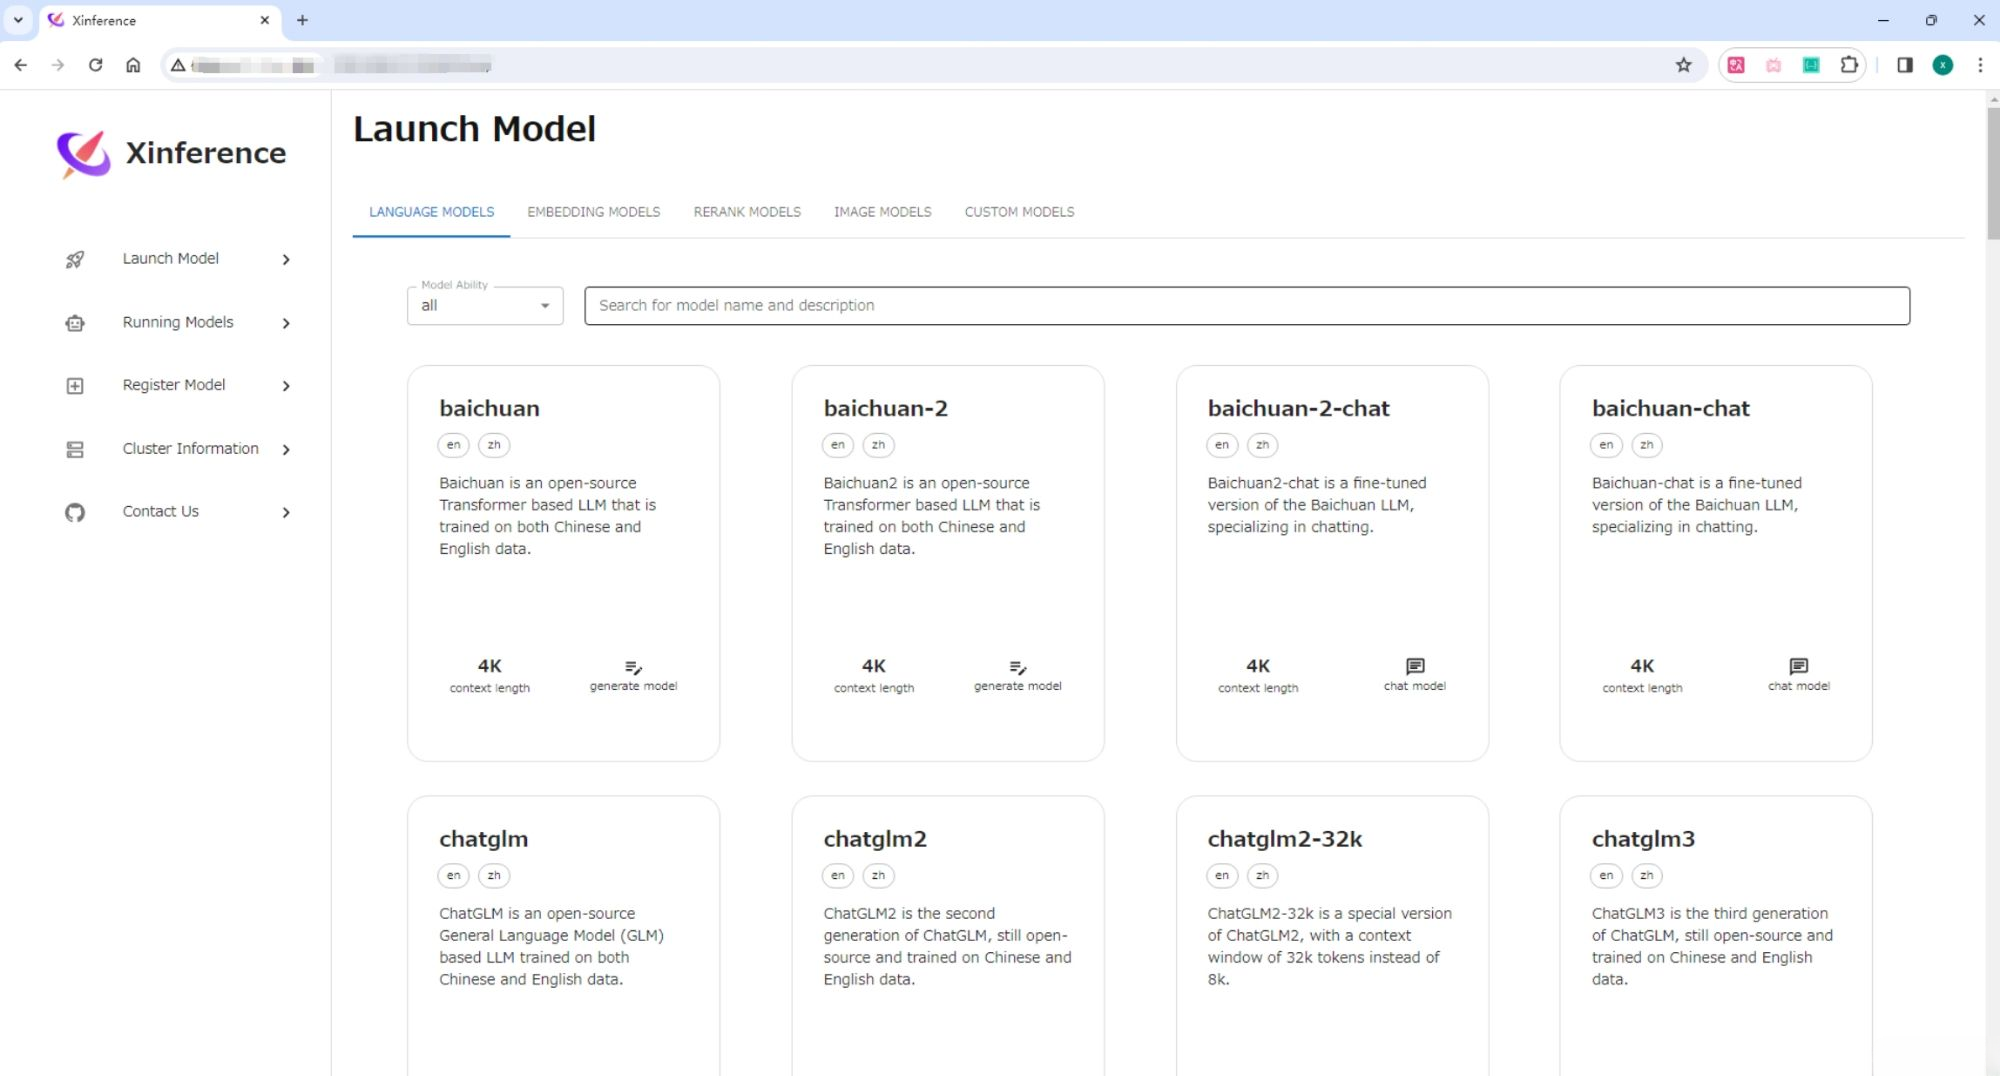The width and height of the screenshot is (2000, 1076).
Task: Click the GitHub icon beside Contact Us
Action: (75, 513)
